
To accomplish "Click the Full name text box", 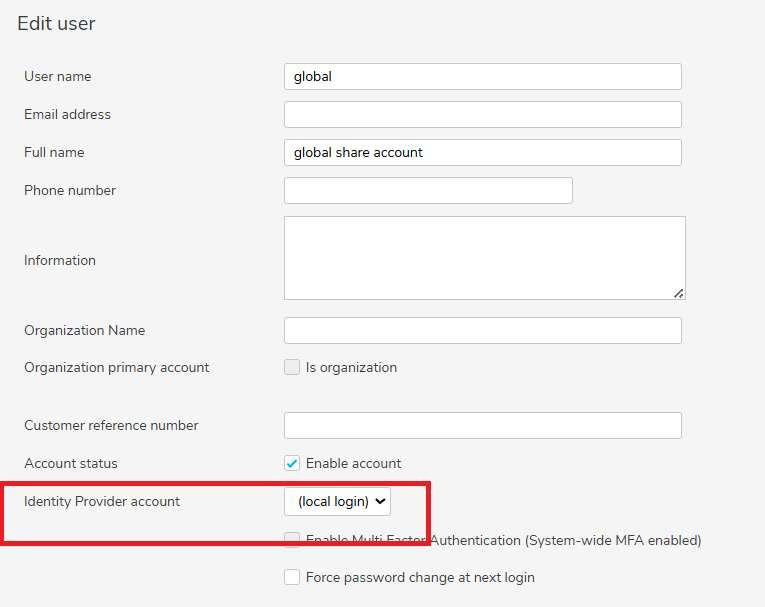I will [482, 153].
